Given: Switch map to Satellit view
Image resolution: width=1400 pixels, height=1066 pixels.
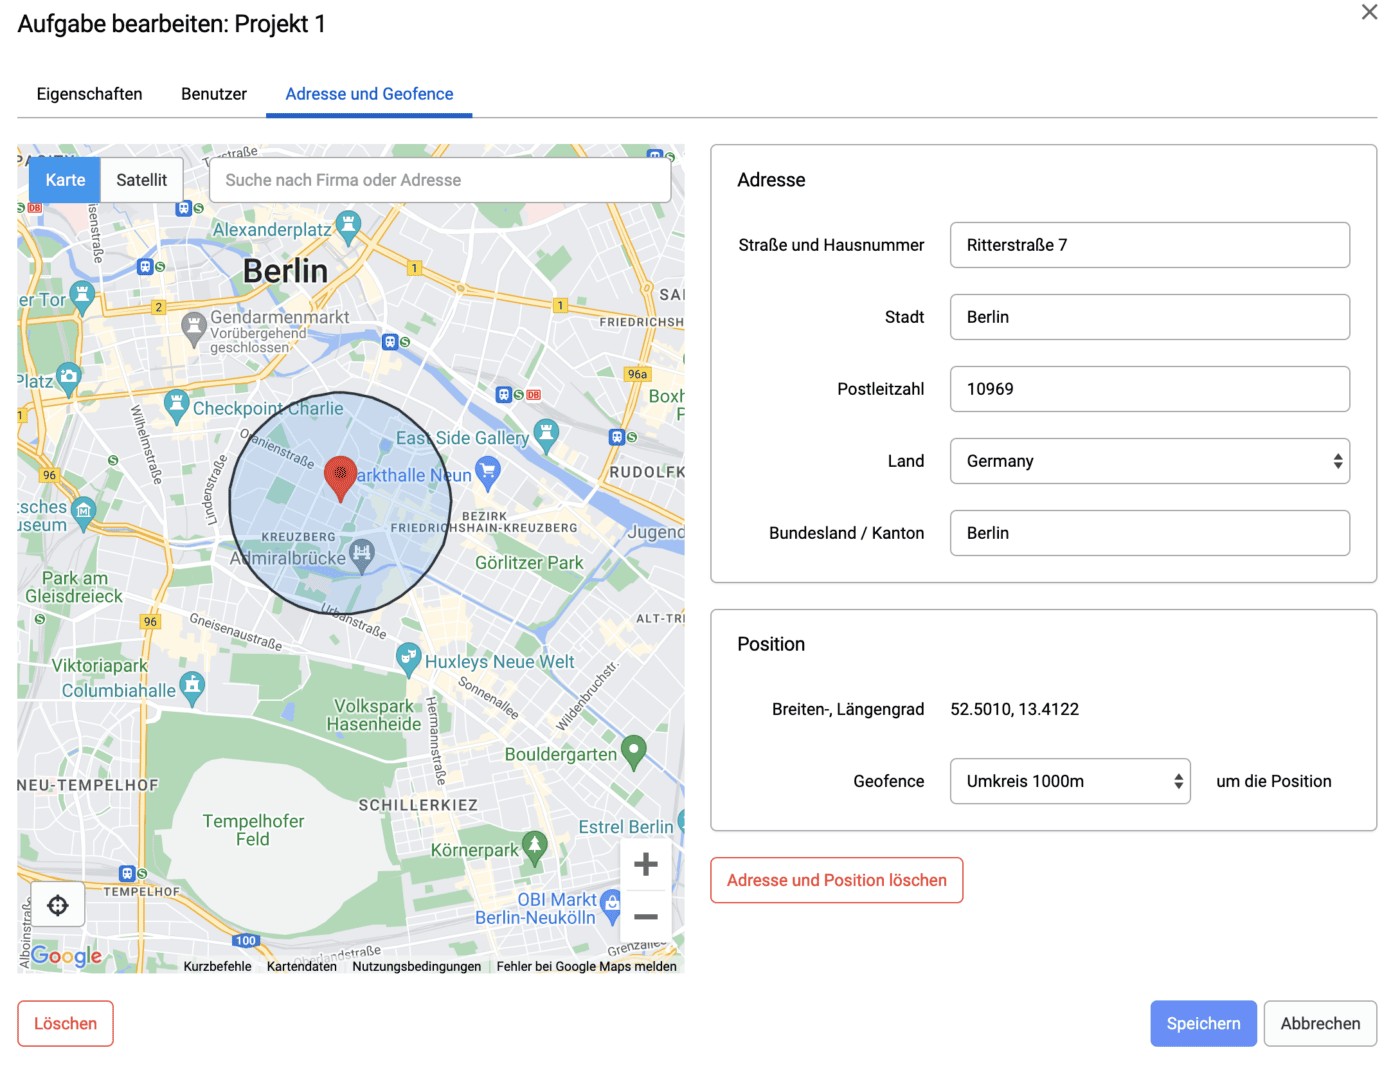Looking at the screenshot, I should pos(141,180).
